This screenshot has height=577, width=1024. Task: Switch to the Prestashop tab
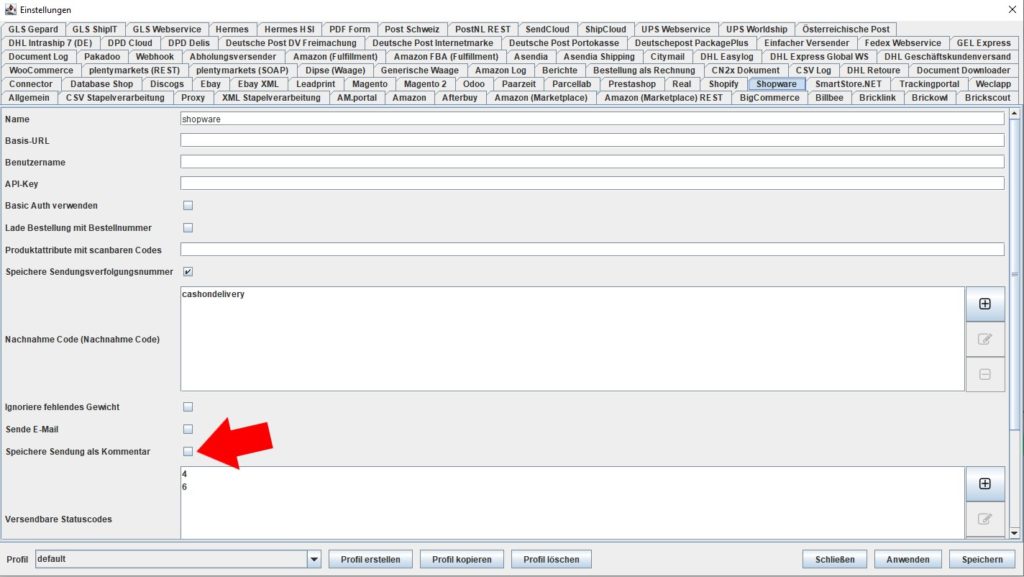coord(632,84)
